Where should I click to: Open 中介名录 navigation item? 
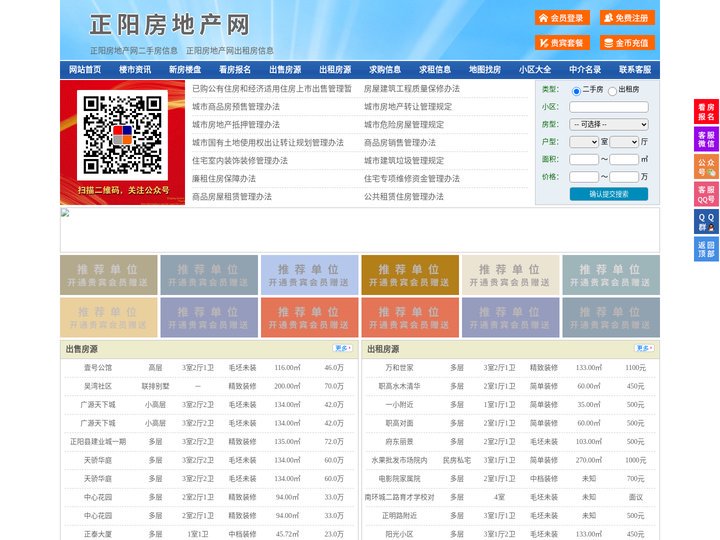click(x=585, y=70)
